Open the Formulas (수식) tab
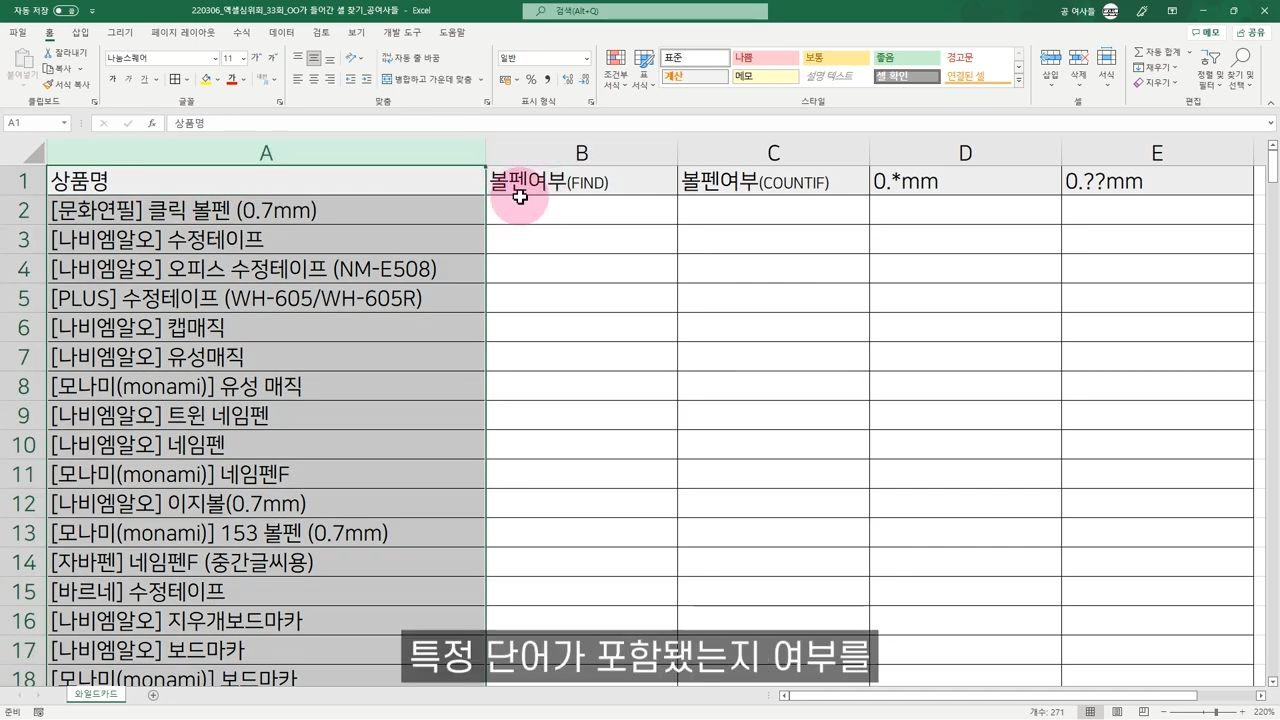This screenshot has height=720, width=1280. pyautogui.click(x=242, y=32)
